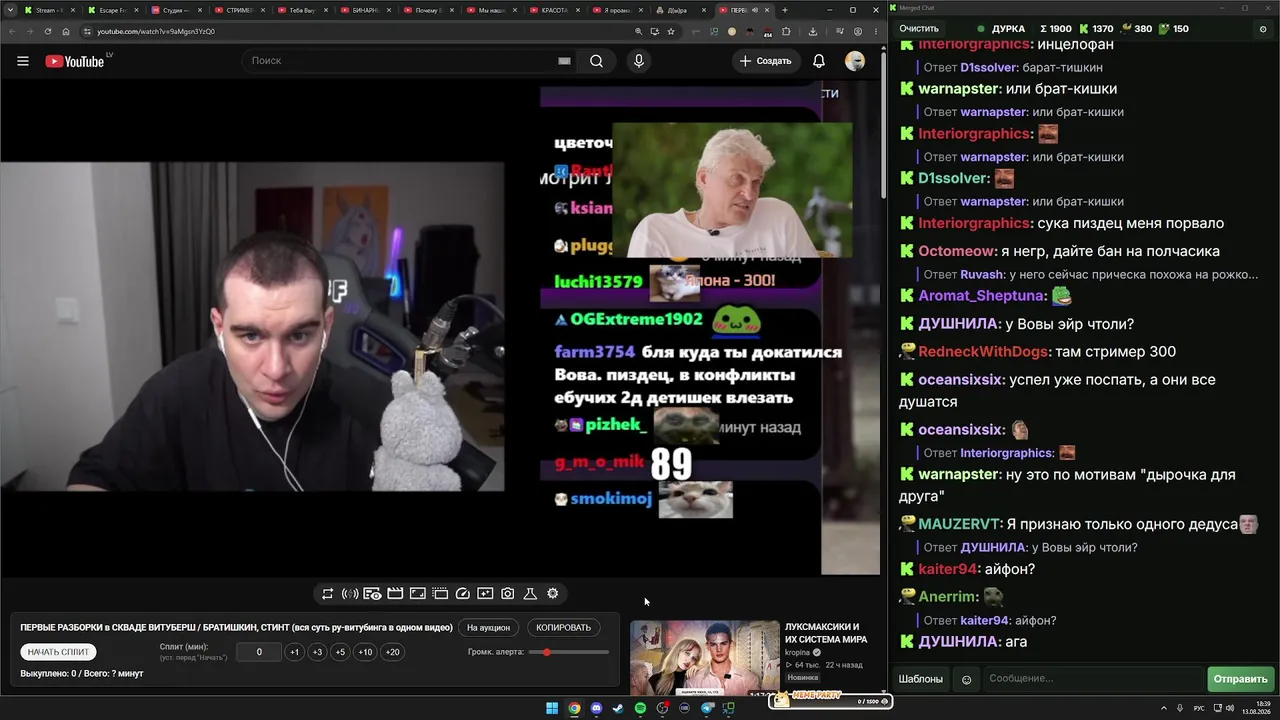Click the flask icon in player toolbar
Image resolution: width=1280 pixels, height=720 pixels.
click(x=530, y=594)
